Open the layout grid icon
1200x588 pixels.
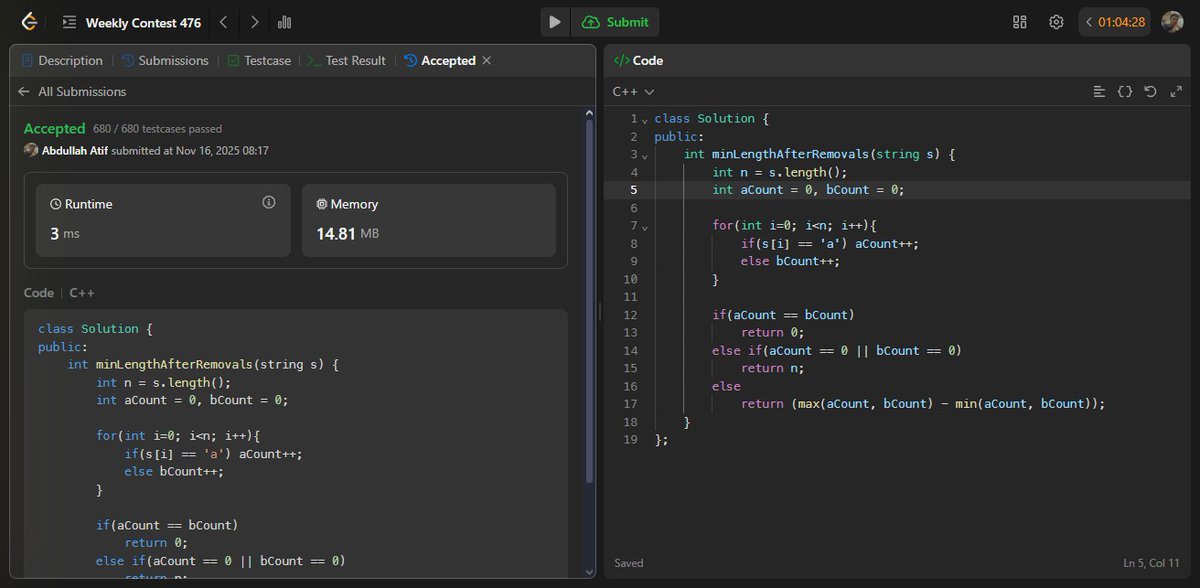[x=1020, y=22]
